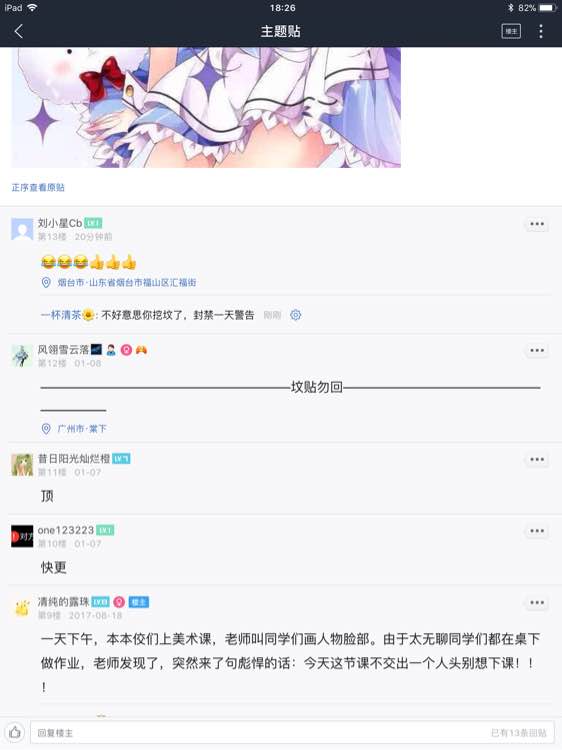View the anime illustration image

point(206,107)
